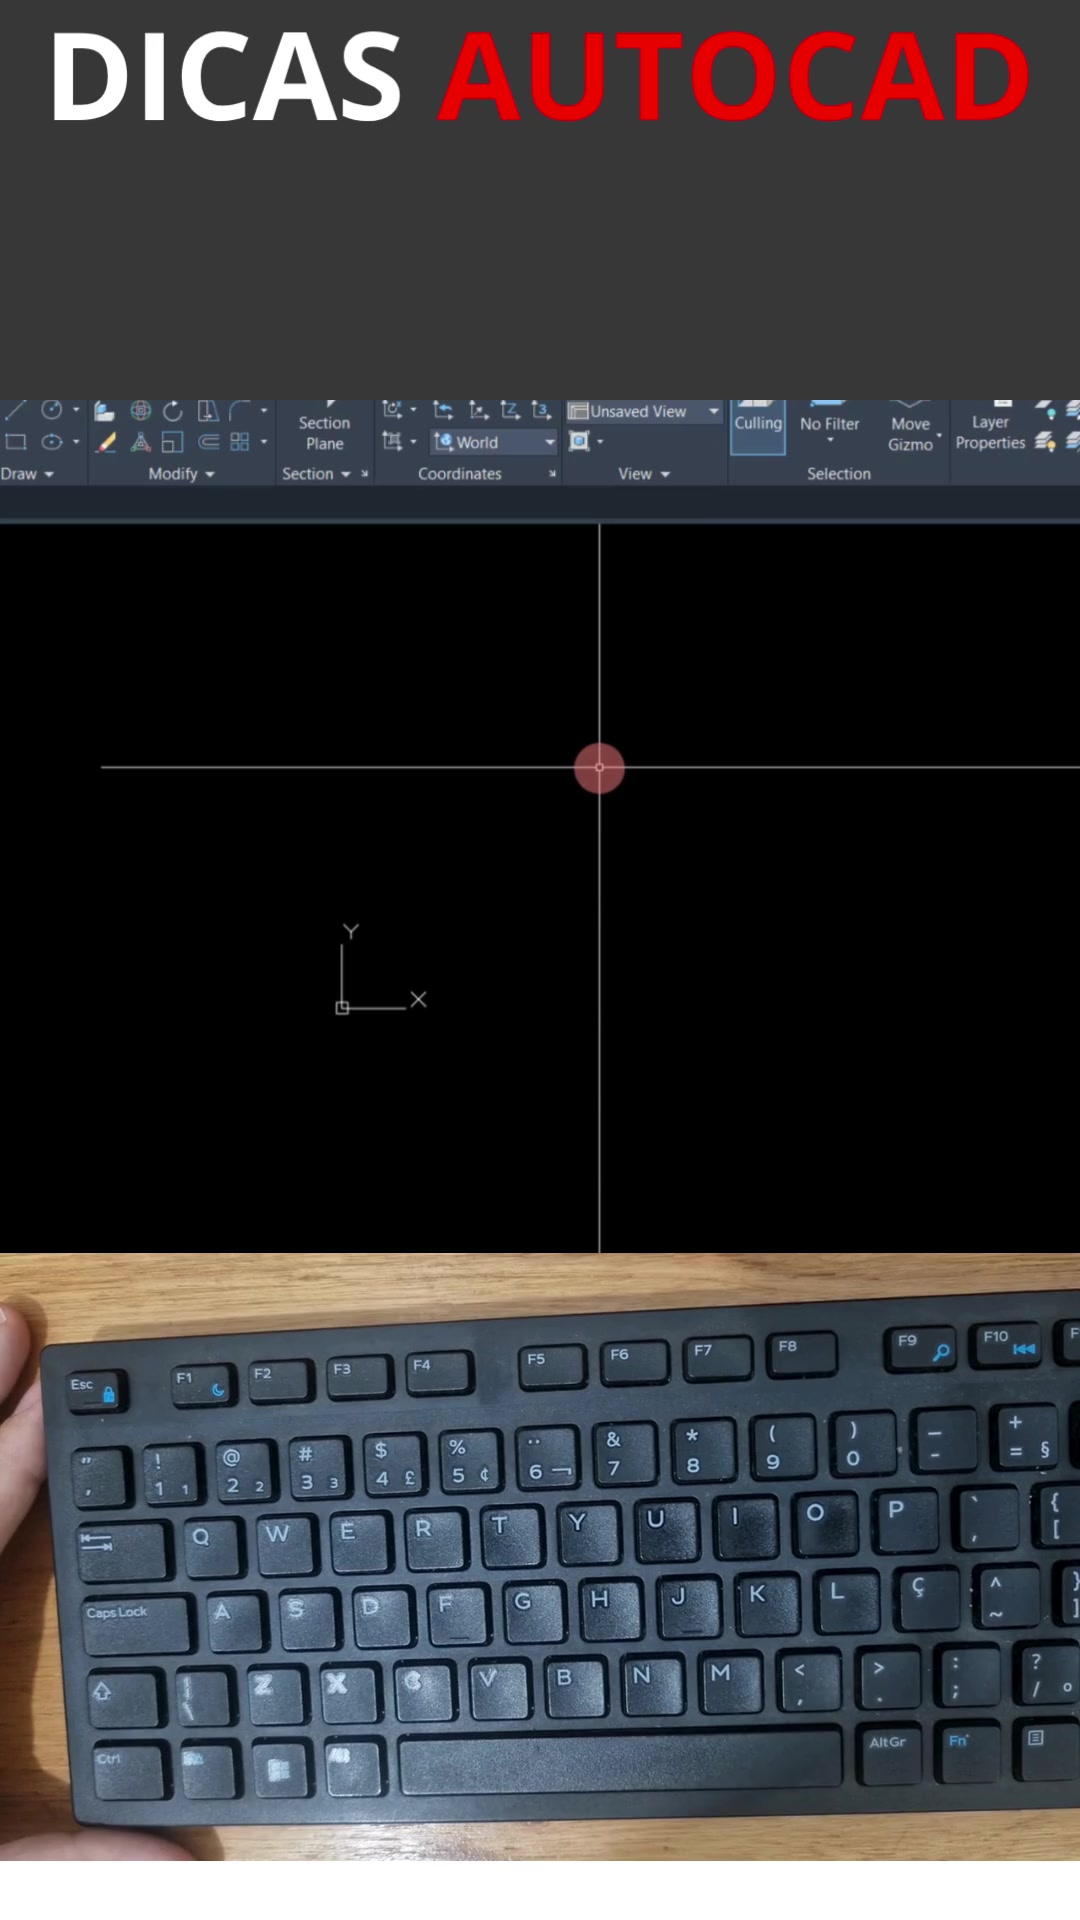Expand the Ellipse tool dropdown arrow
Image resolution: width=1080 pixels, height=1920 pixels.
tap(76, 442)
